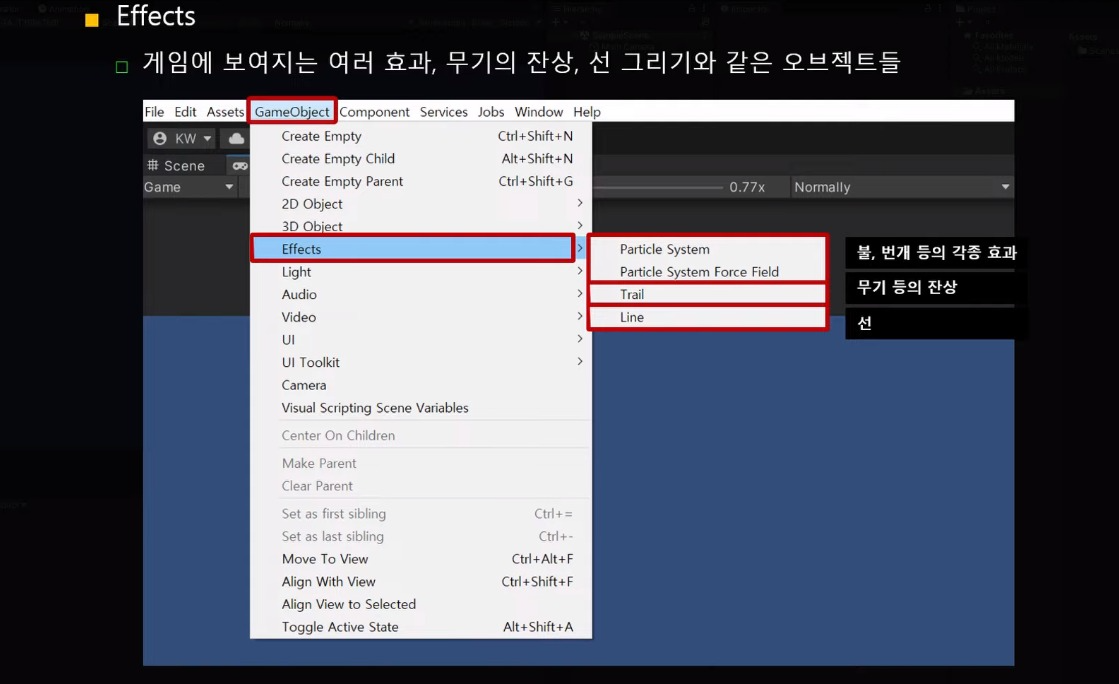Click Make Parent entry
Screen dimensions: 1119x684
pos(421,463)
